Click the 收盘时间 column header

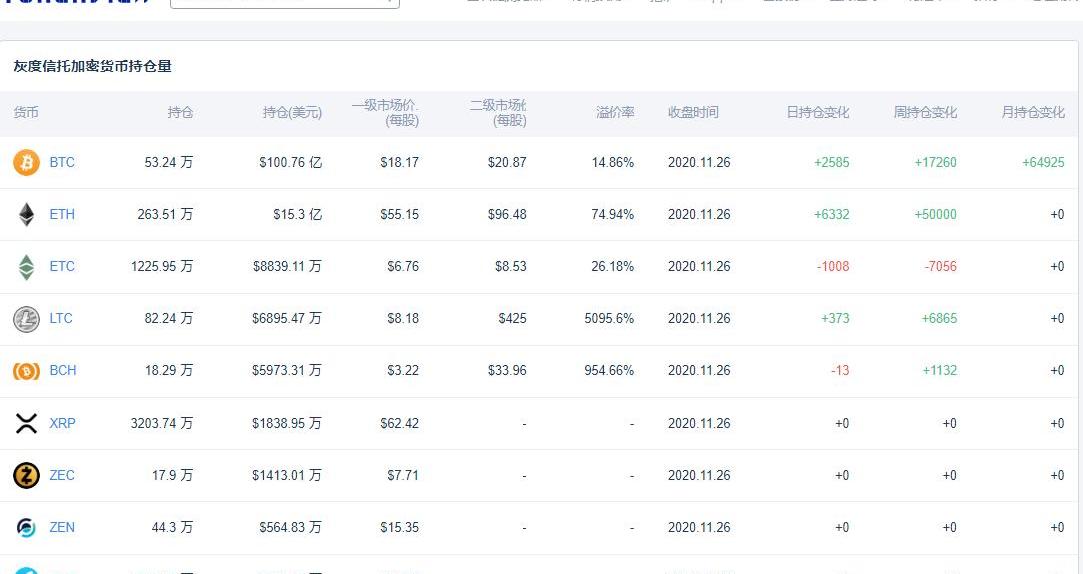click(x=693, y=113)
